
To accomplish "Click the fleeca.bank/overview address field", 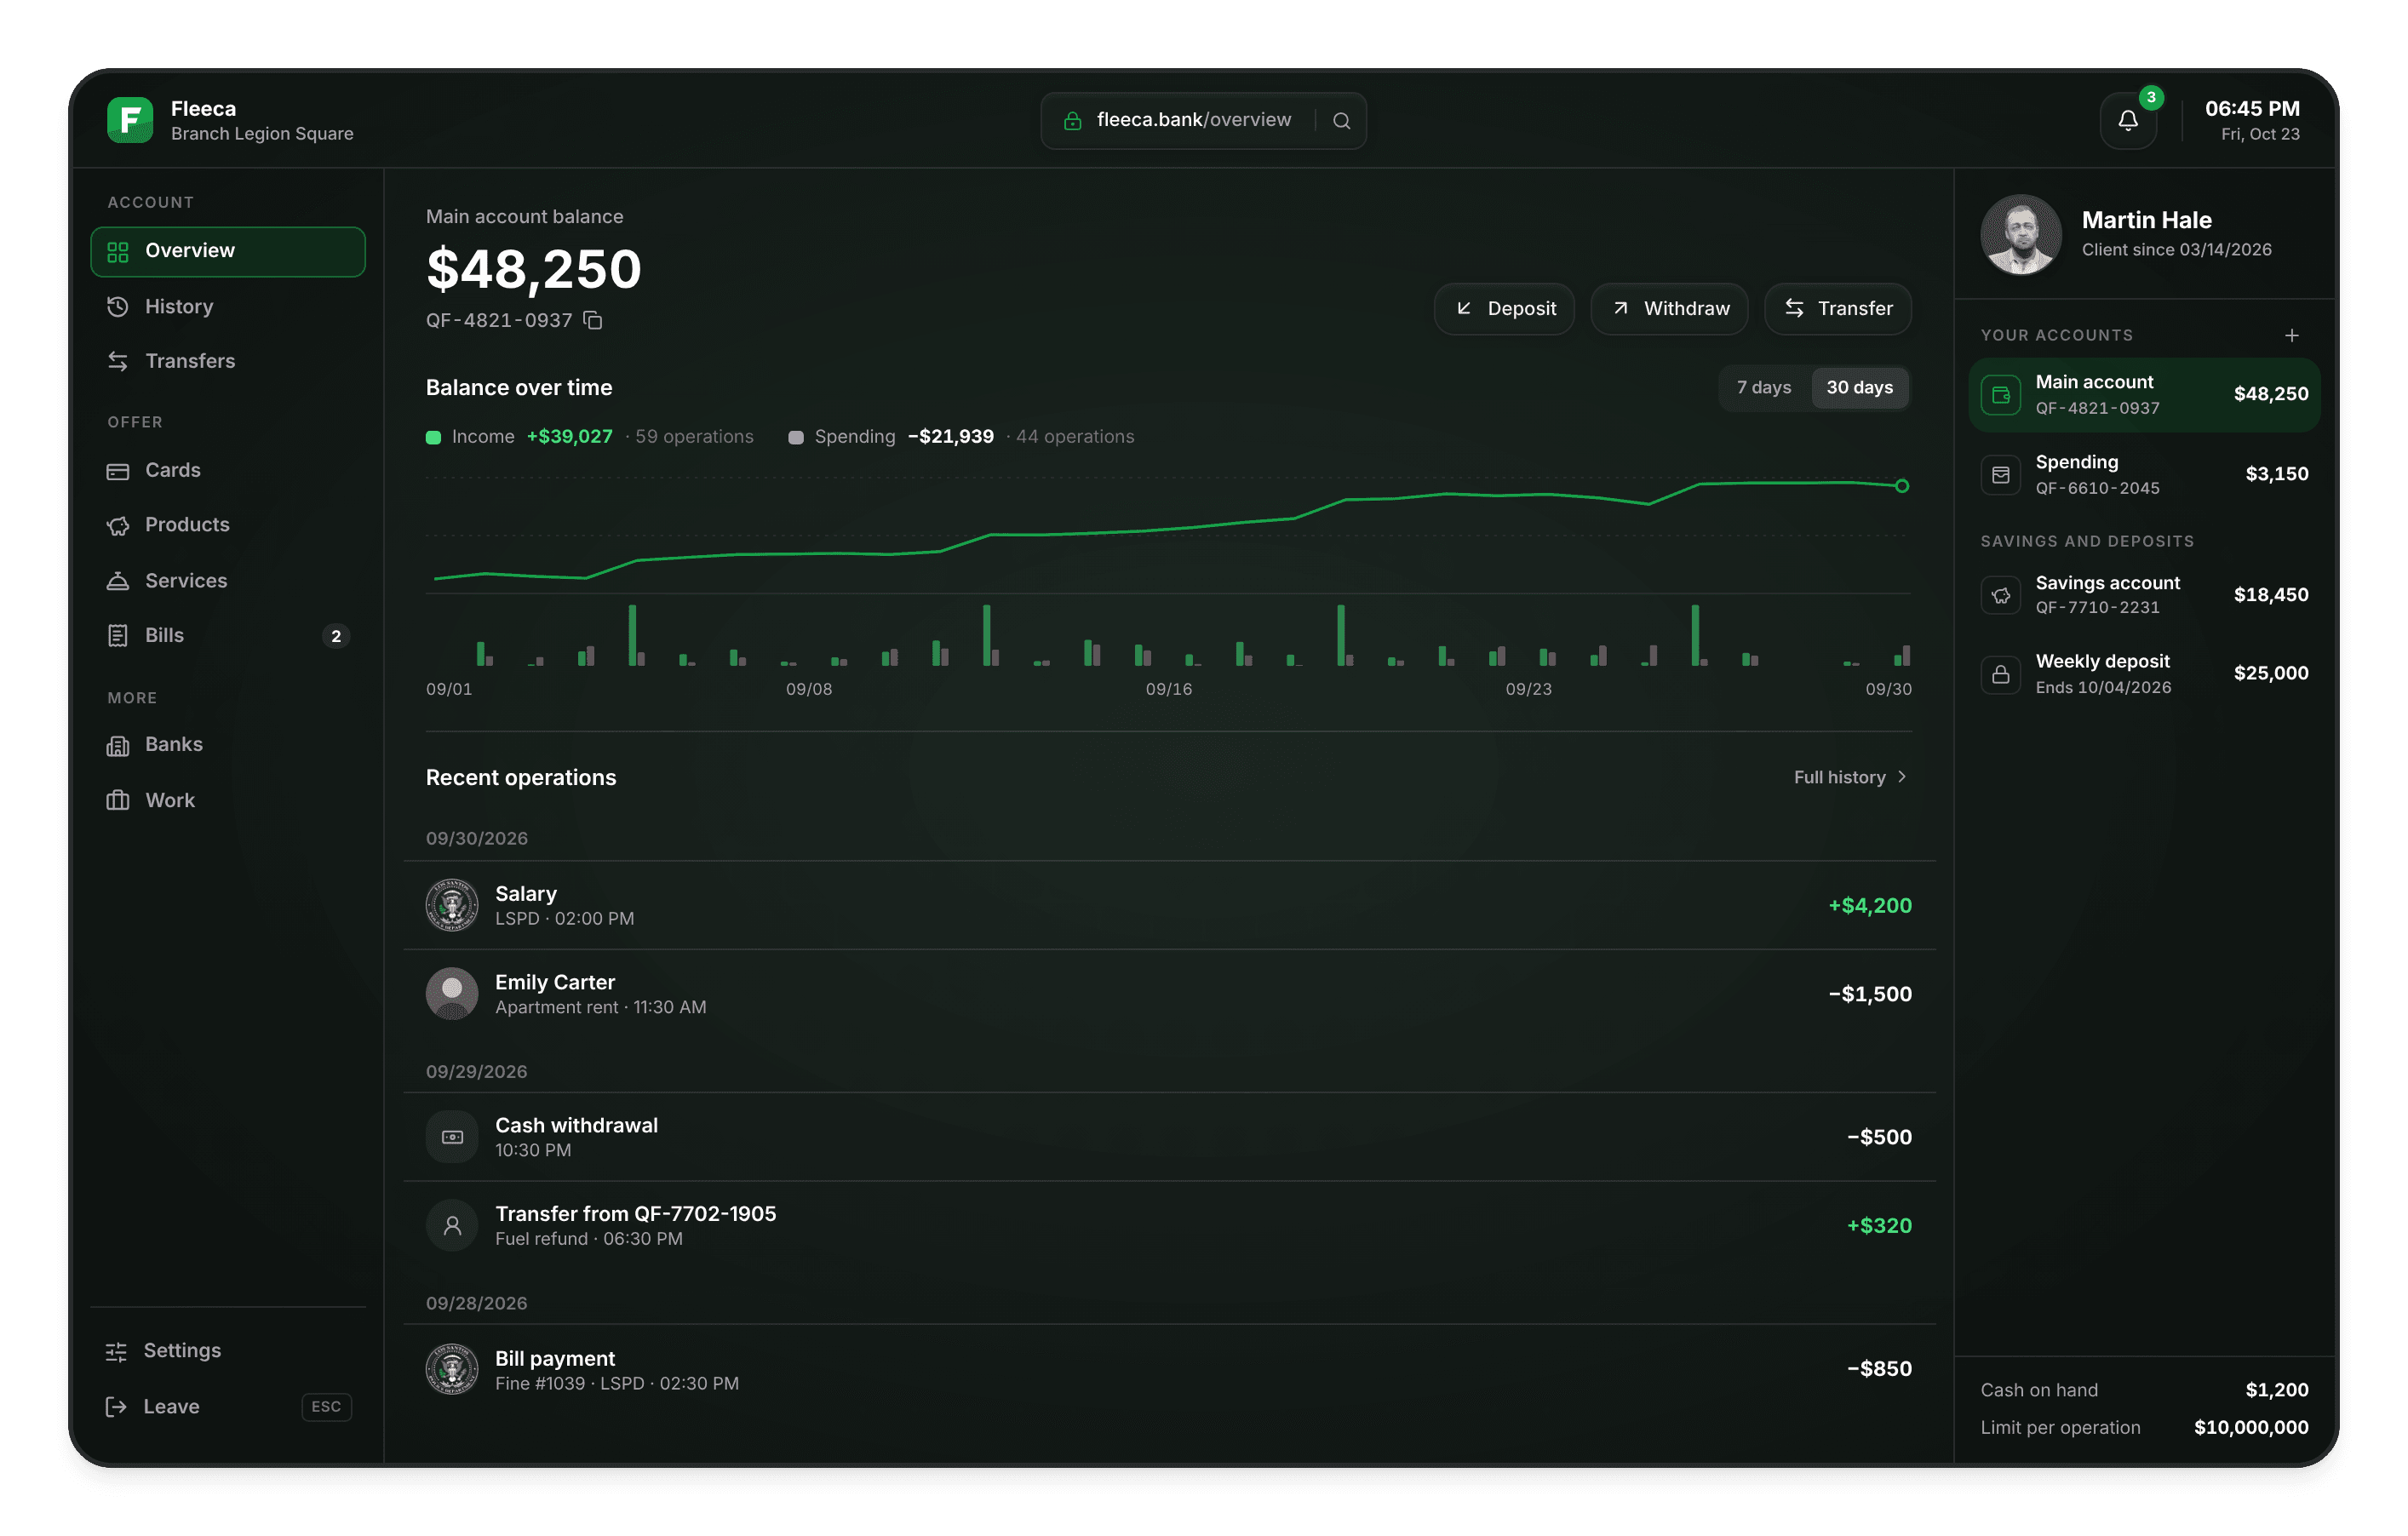I will point(1203,121).
